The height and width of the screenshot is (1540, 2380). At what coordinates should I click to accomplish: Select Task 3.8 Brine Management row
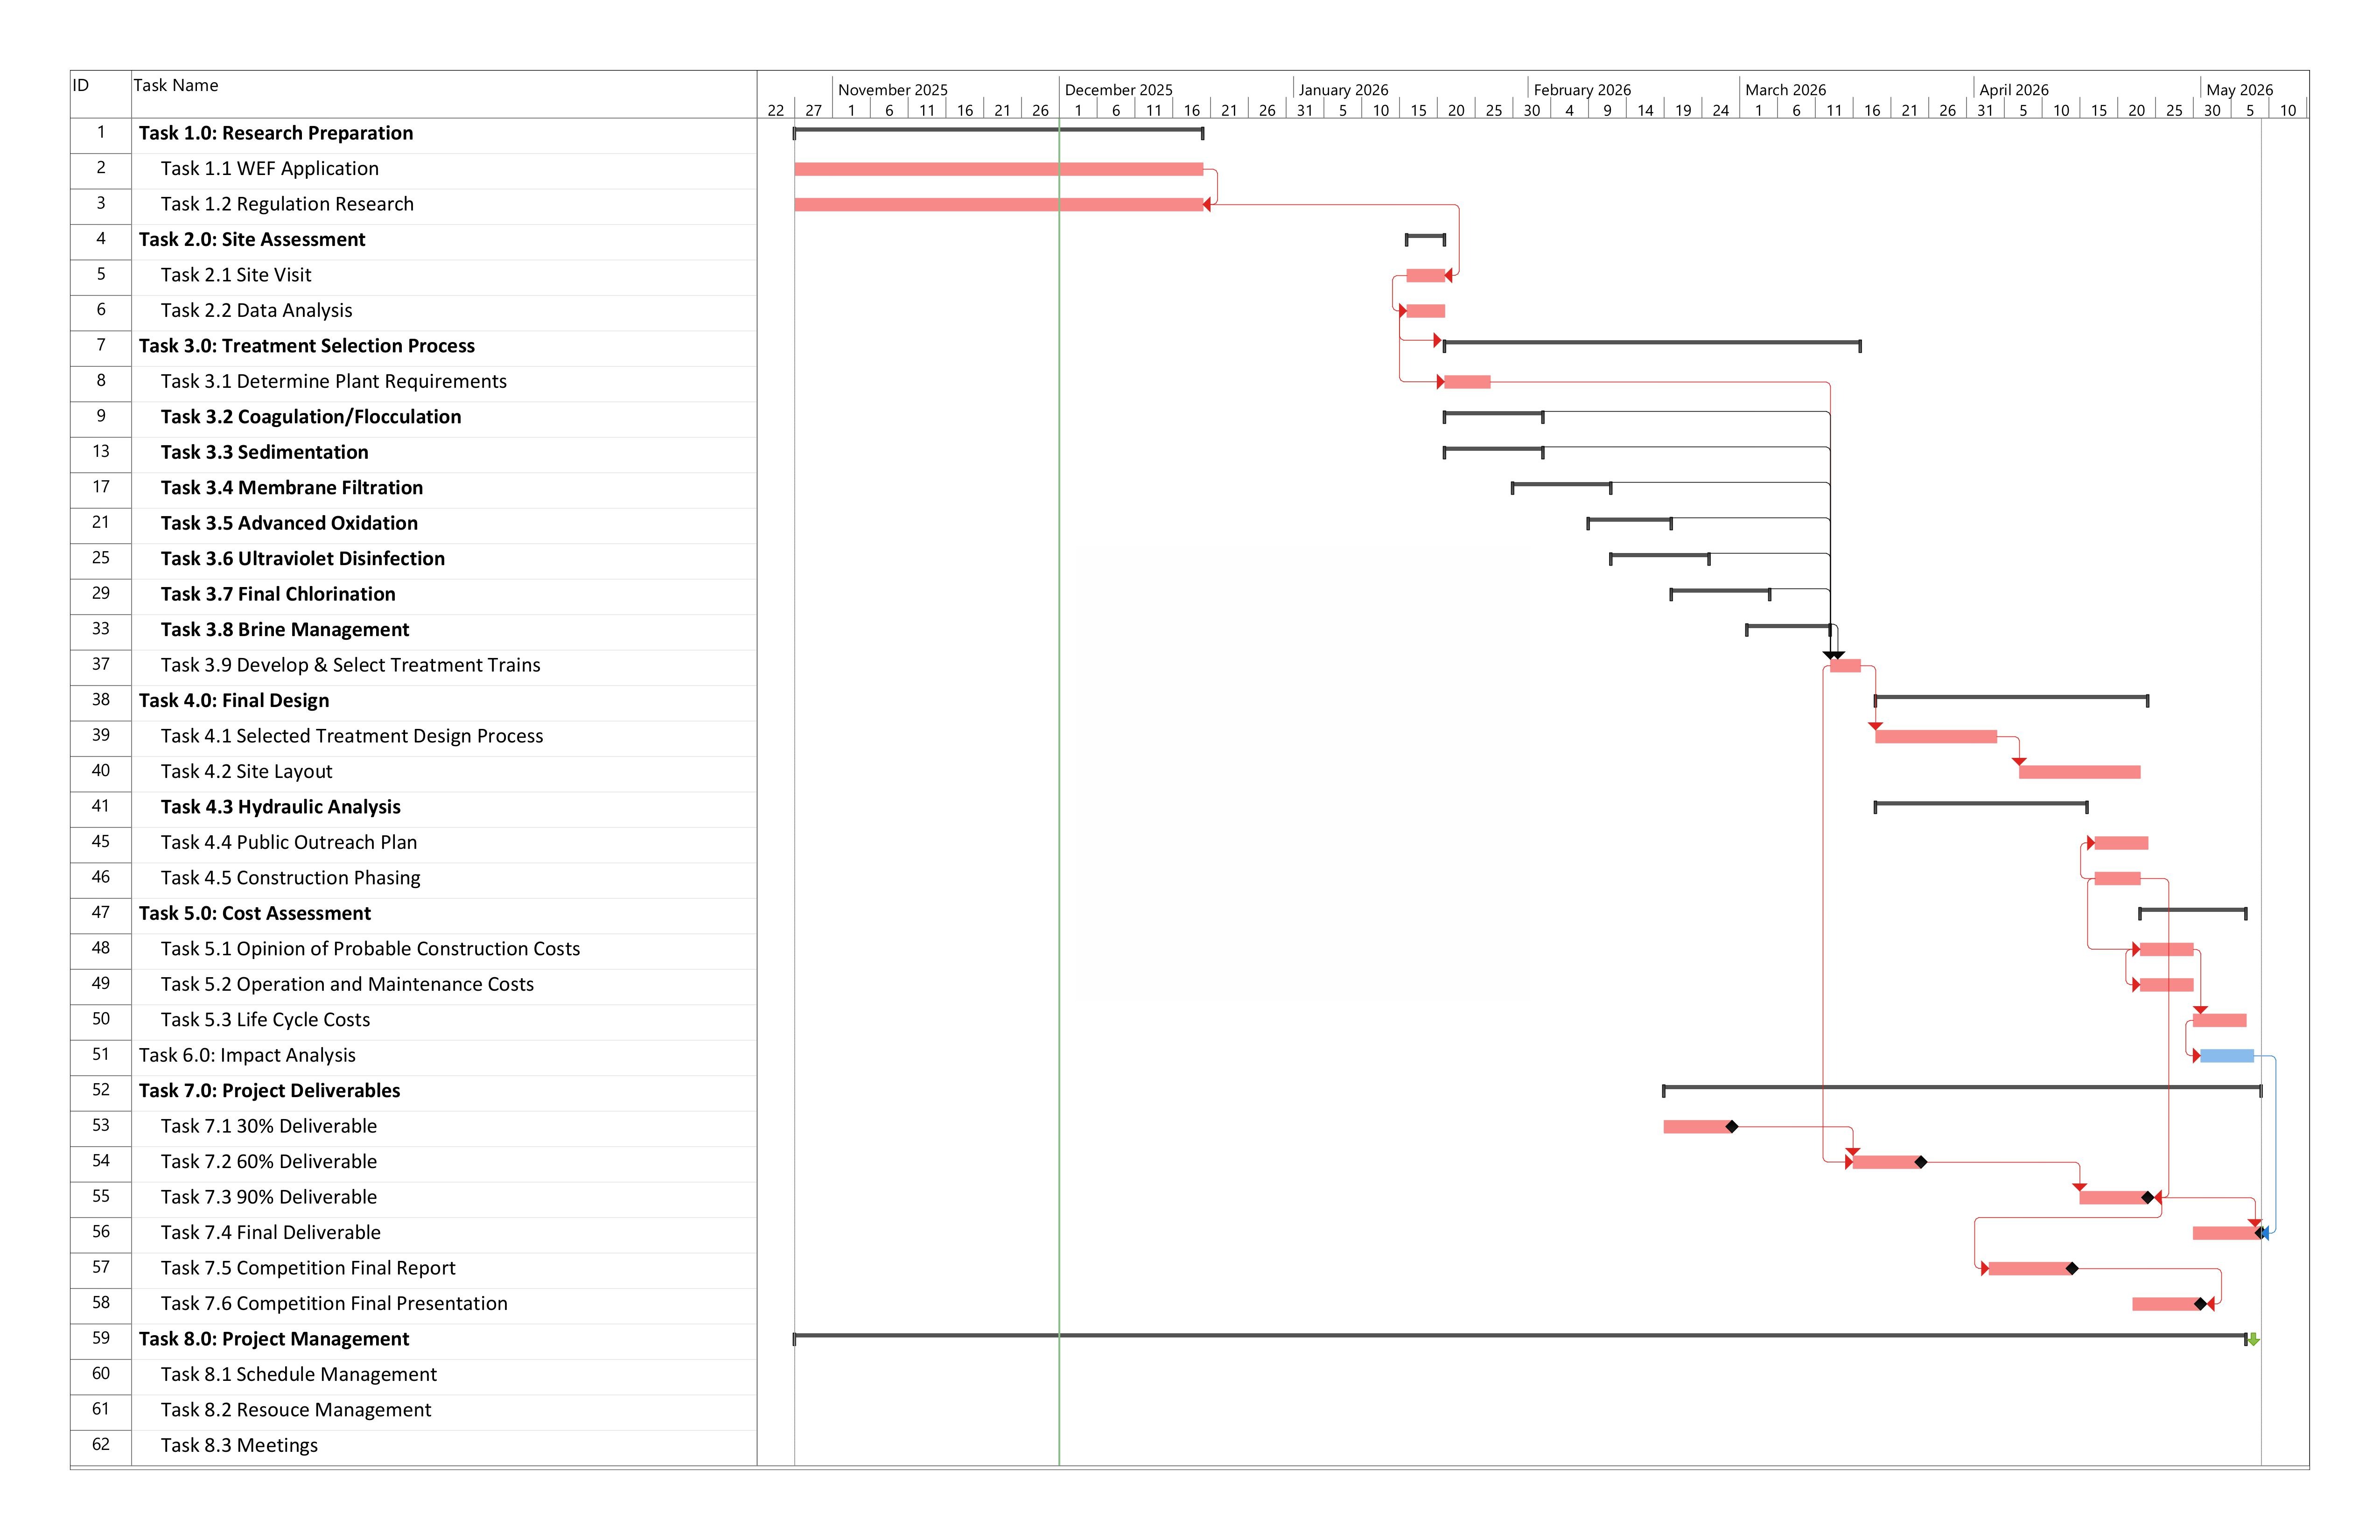pos(284,630)
